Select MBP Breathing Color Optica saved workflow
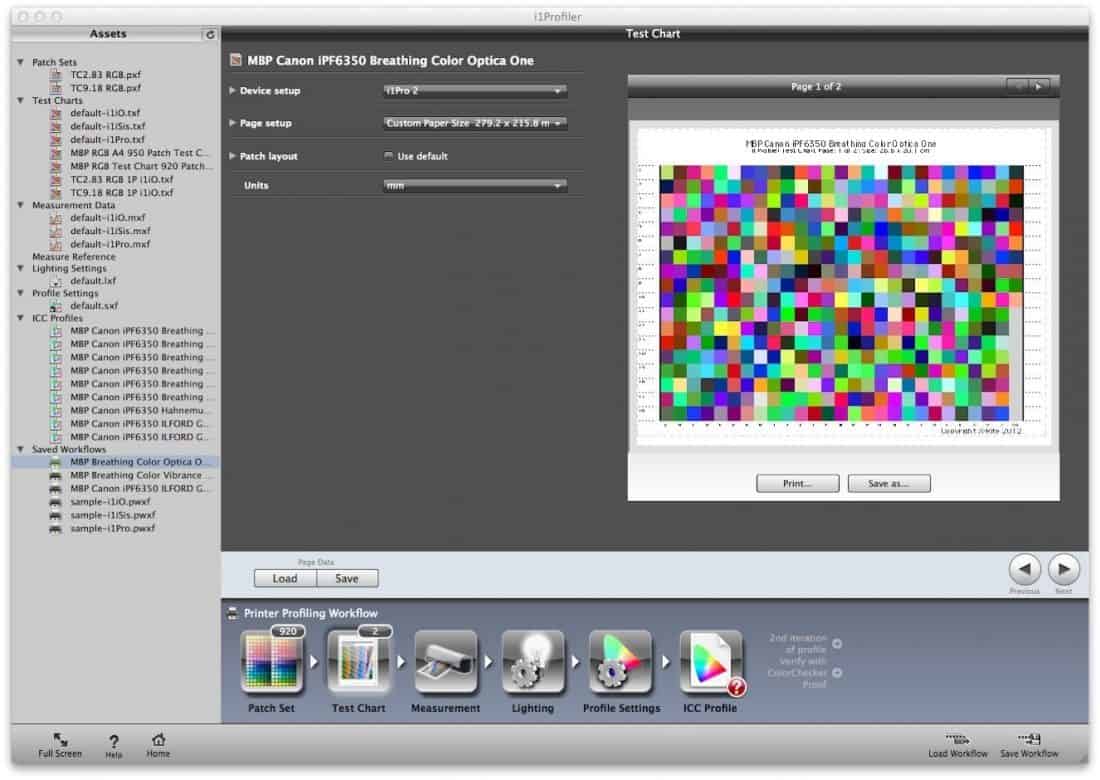Screen dimensions: 1100x780 [x=140, y=462]
